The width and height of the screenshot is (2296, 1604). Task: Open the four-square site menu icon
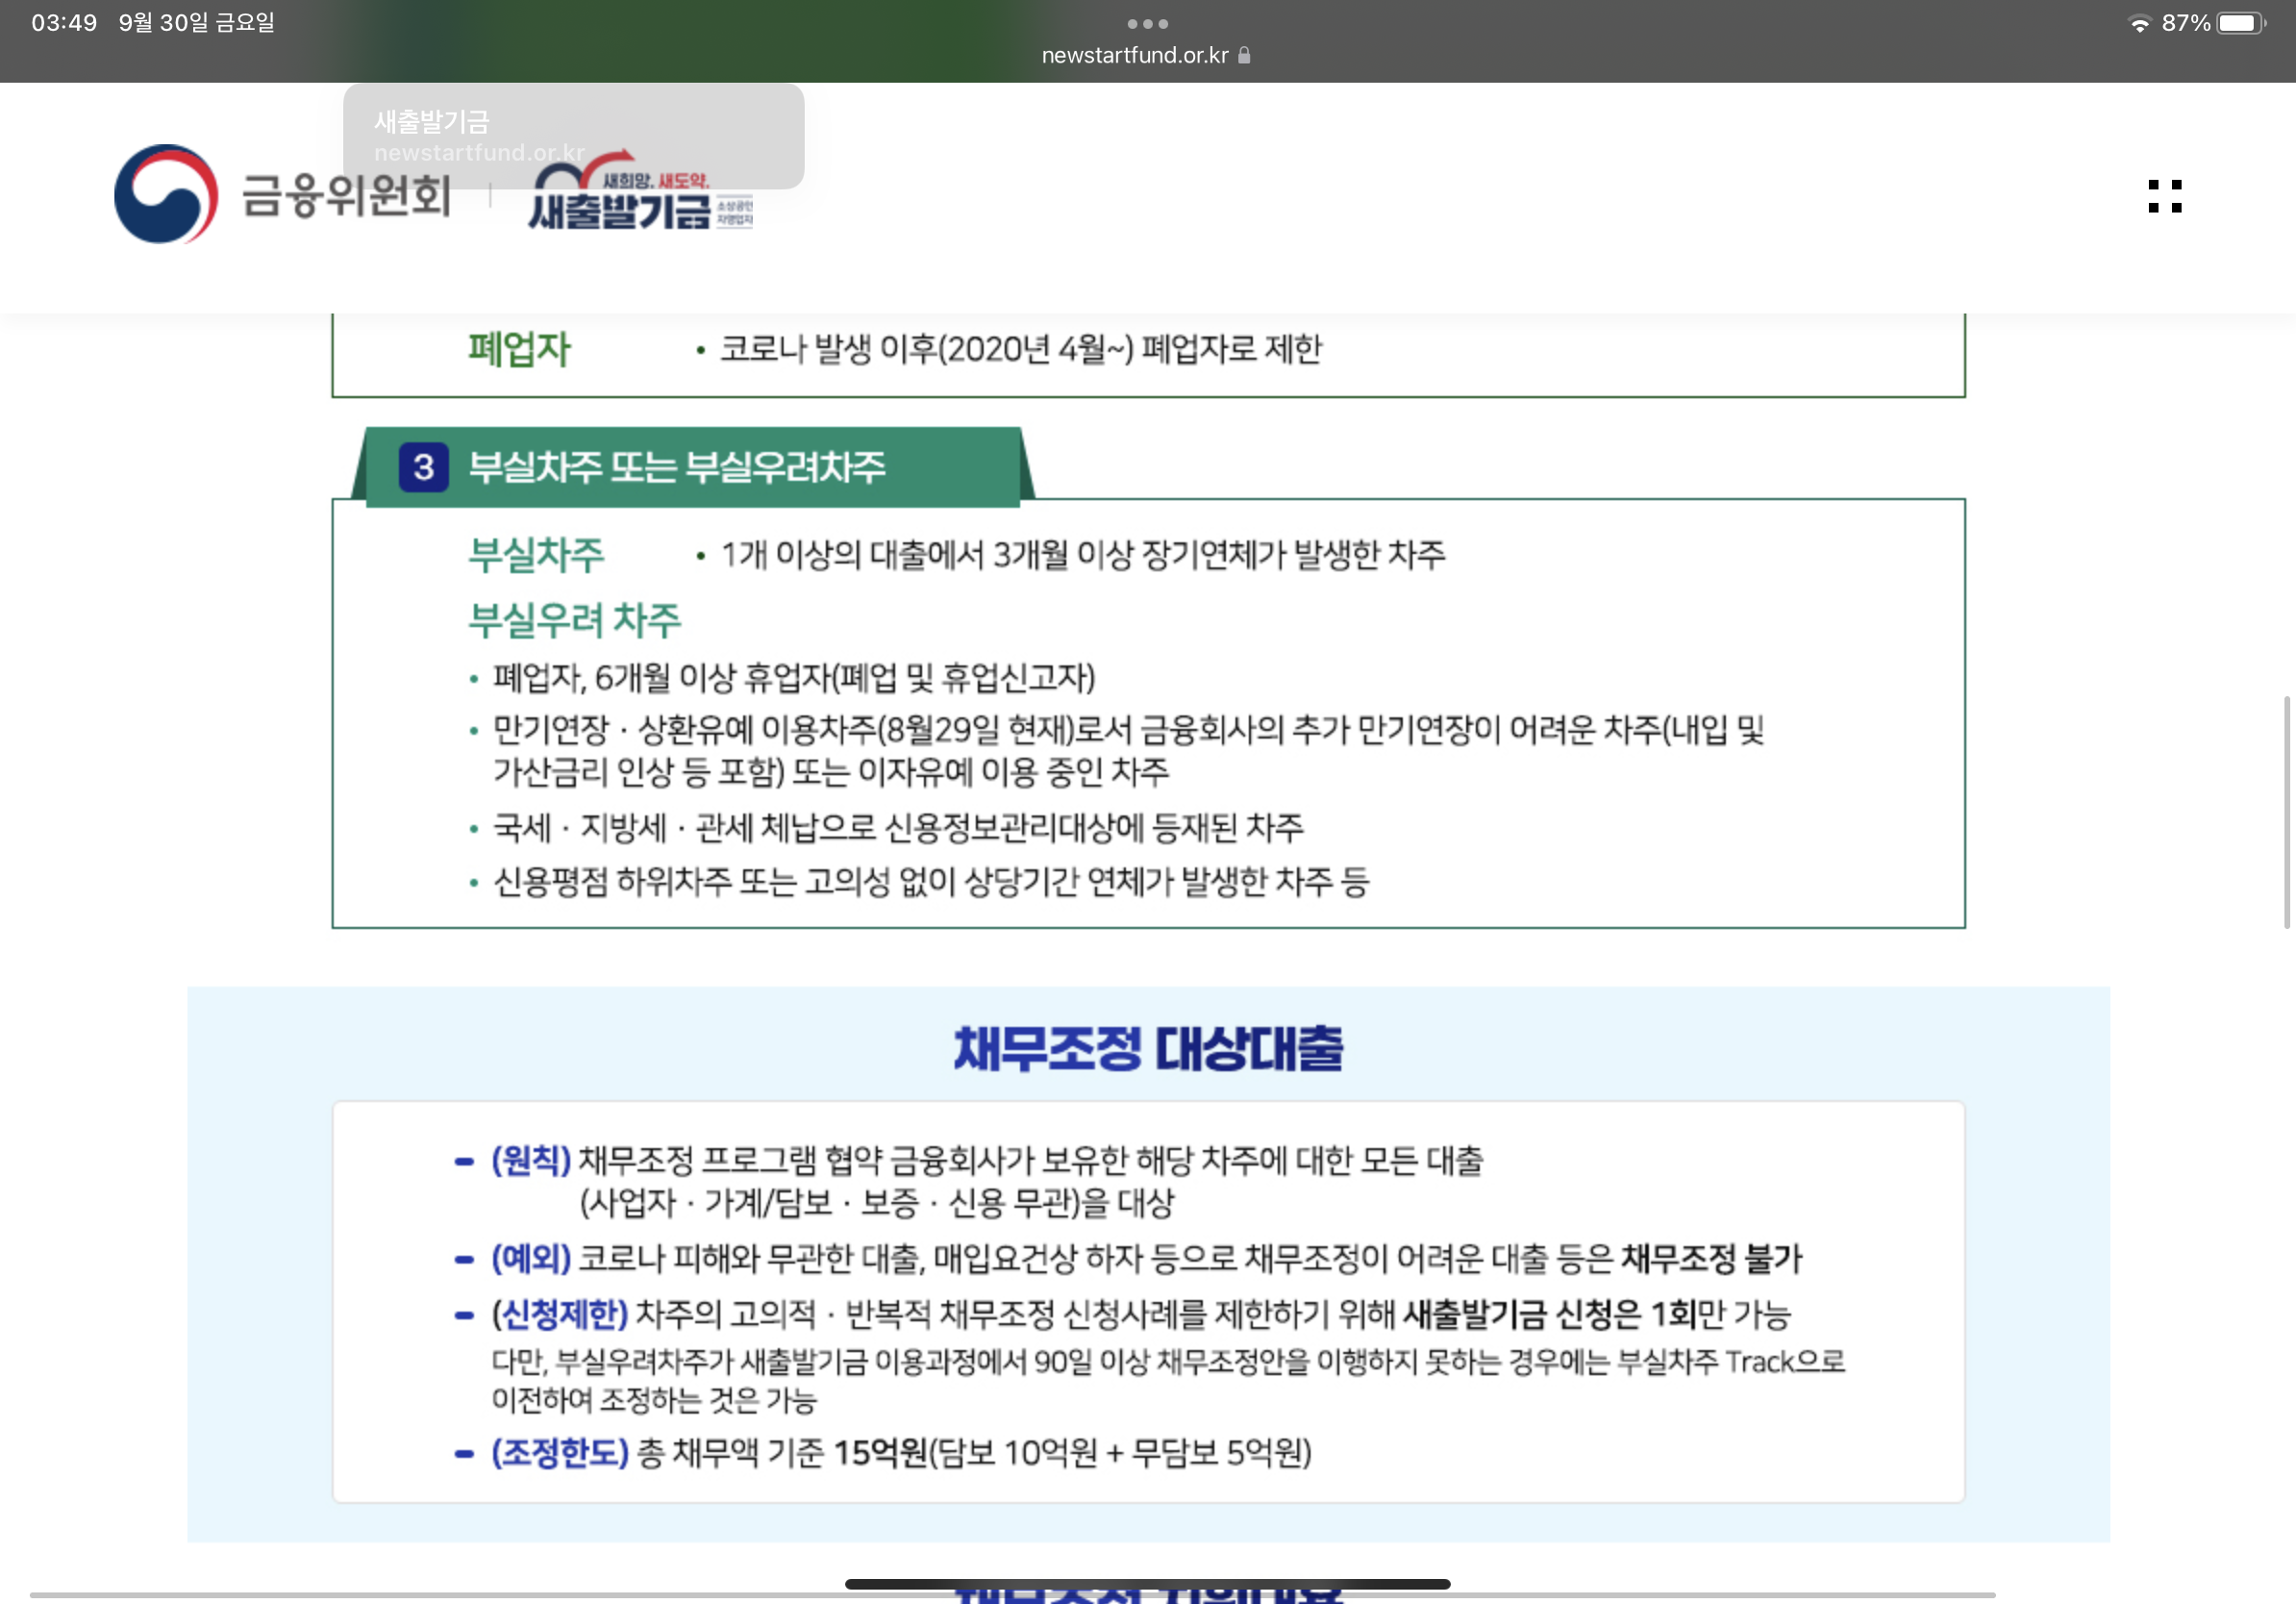(2164, 196)
